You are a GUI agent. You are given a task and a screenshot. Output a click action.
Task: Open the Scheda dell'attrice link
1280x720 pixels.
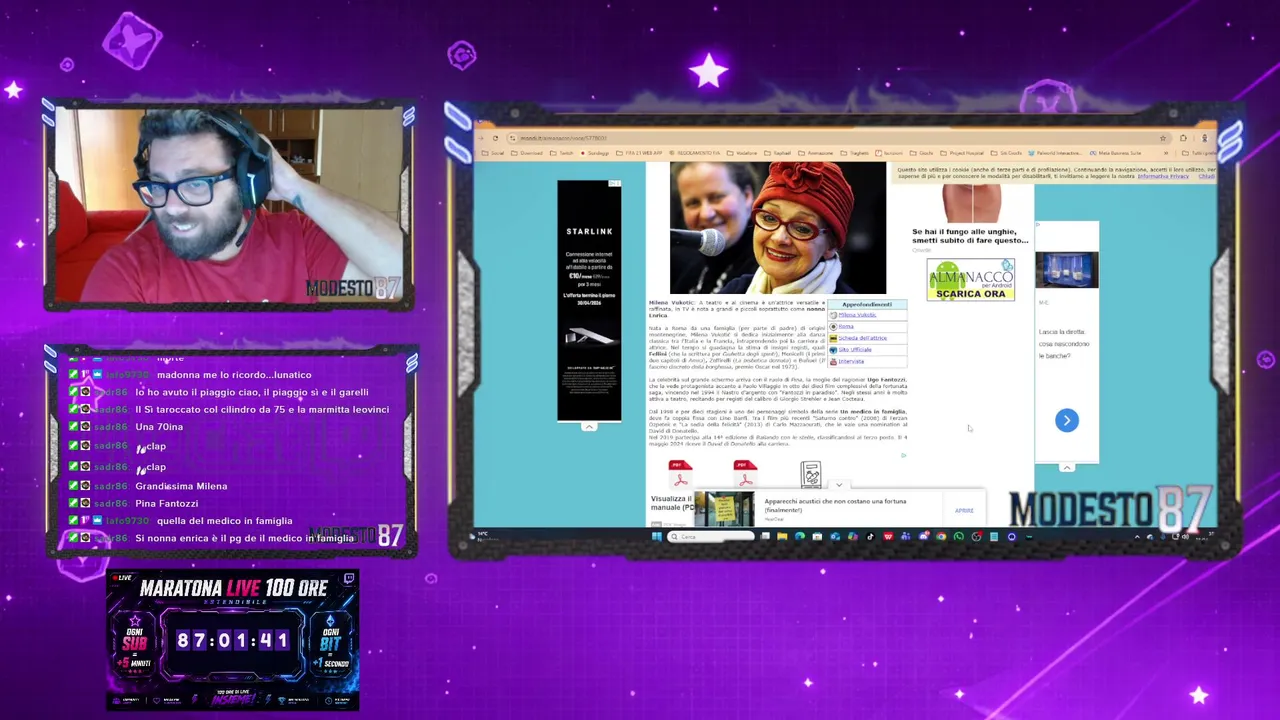(x=863, y=338)
